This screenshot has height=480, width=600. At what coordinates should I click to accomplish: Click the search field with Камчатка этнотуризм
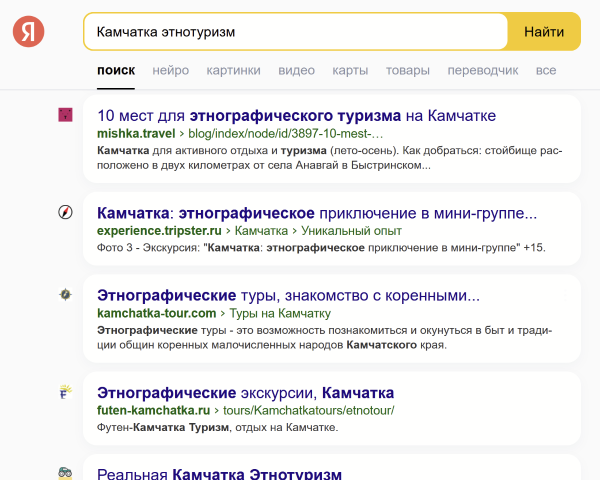point(295,32)
